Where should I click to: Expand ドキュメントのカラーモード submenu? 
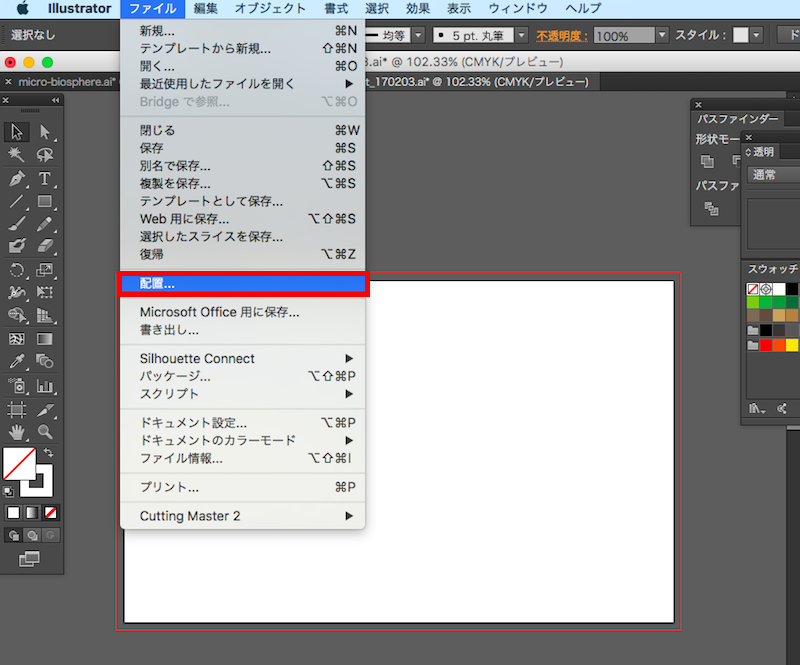coord(243,440)
